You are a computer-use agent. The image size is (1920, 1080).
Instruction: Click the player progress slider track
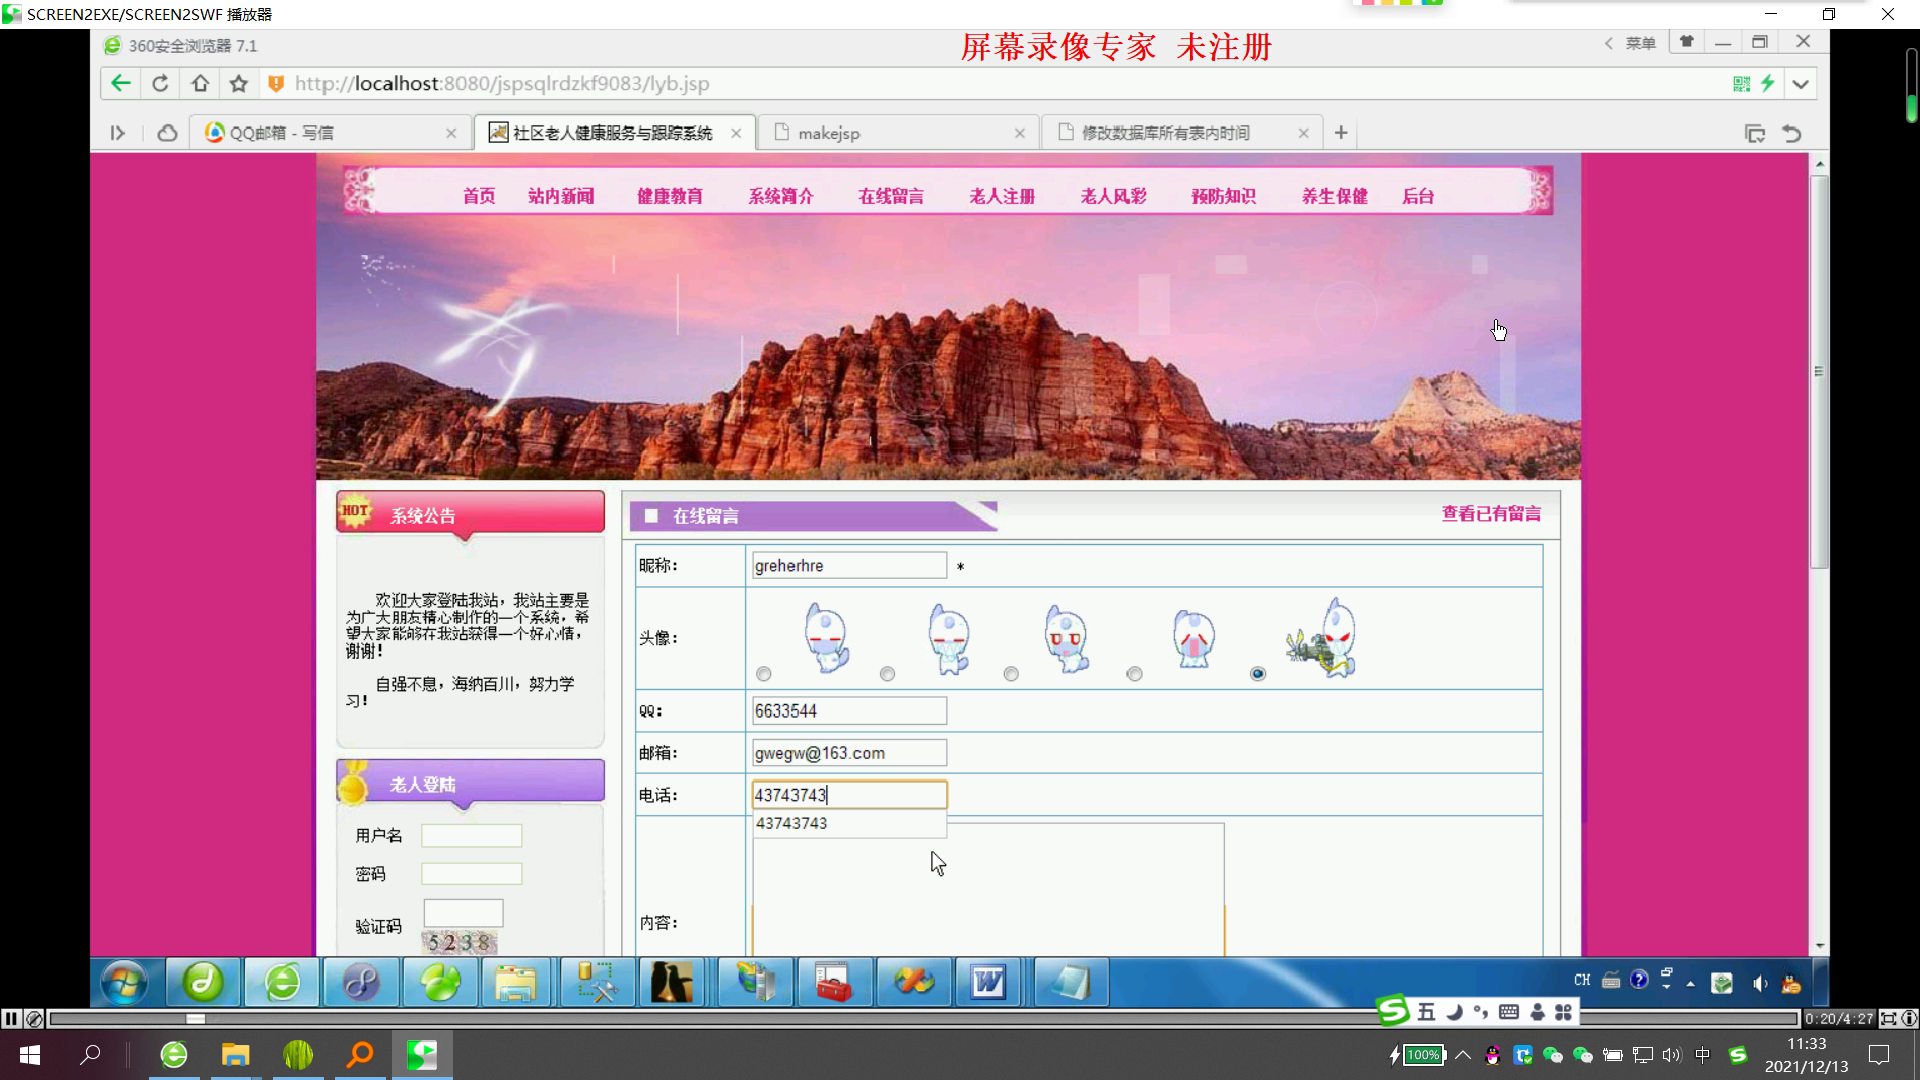pyautogui.click(x=923, y=1019)
